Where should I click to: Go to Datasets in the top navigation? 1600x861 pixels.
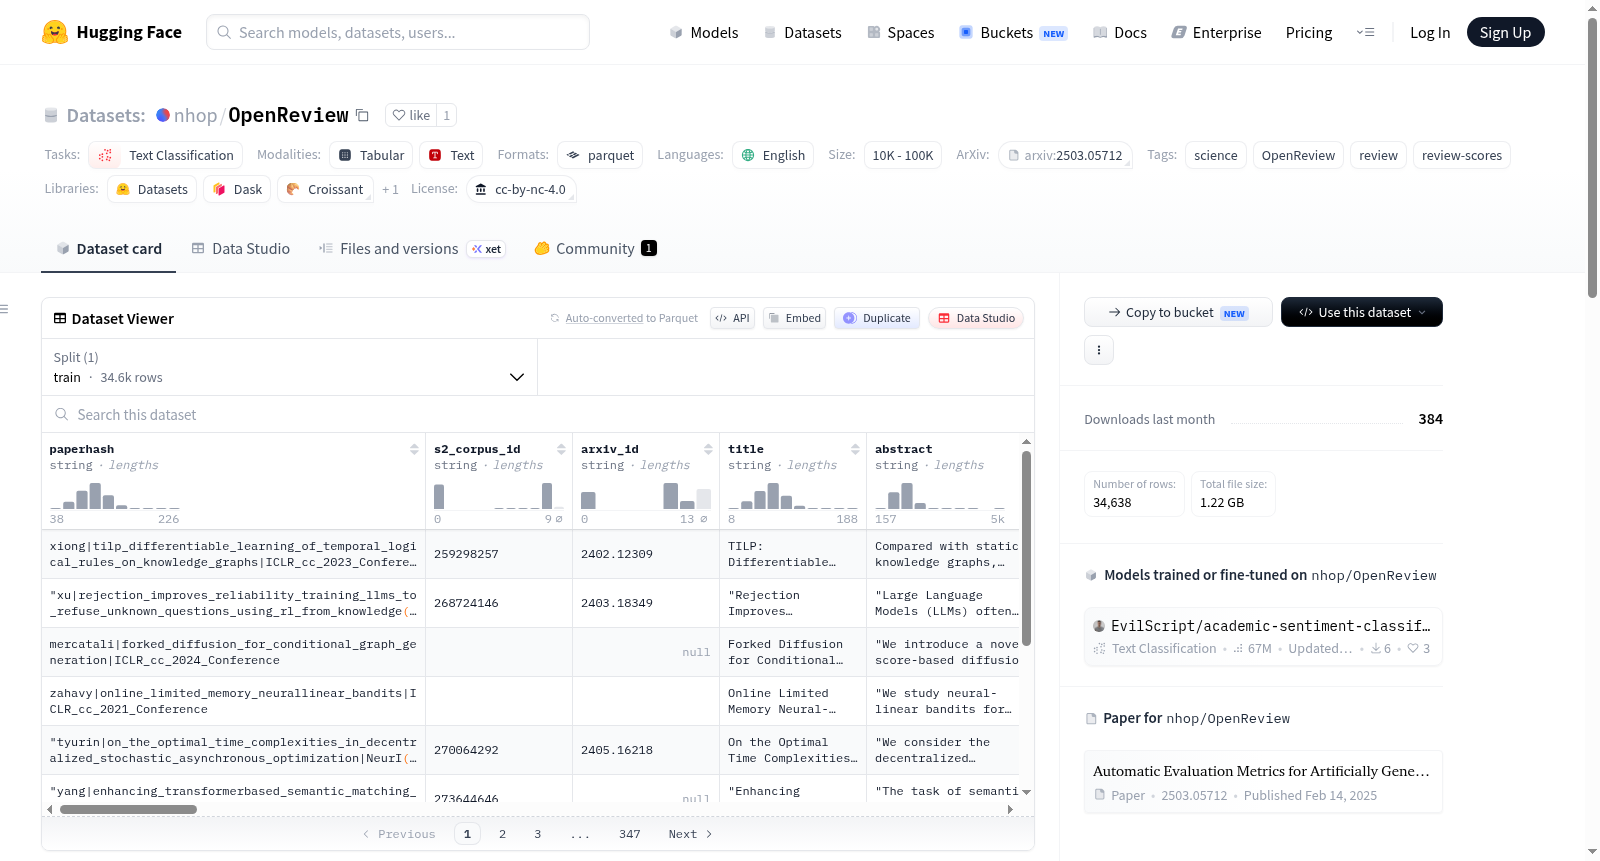pyautogui.click(x=802, y=32)
